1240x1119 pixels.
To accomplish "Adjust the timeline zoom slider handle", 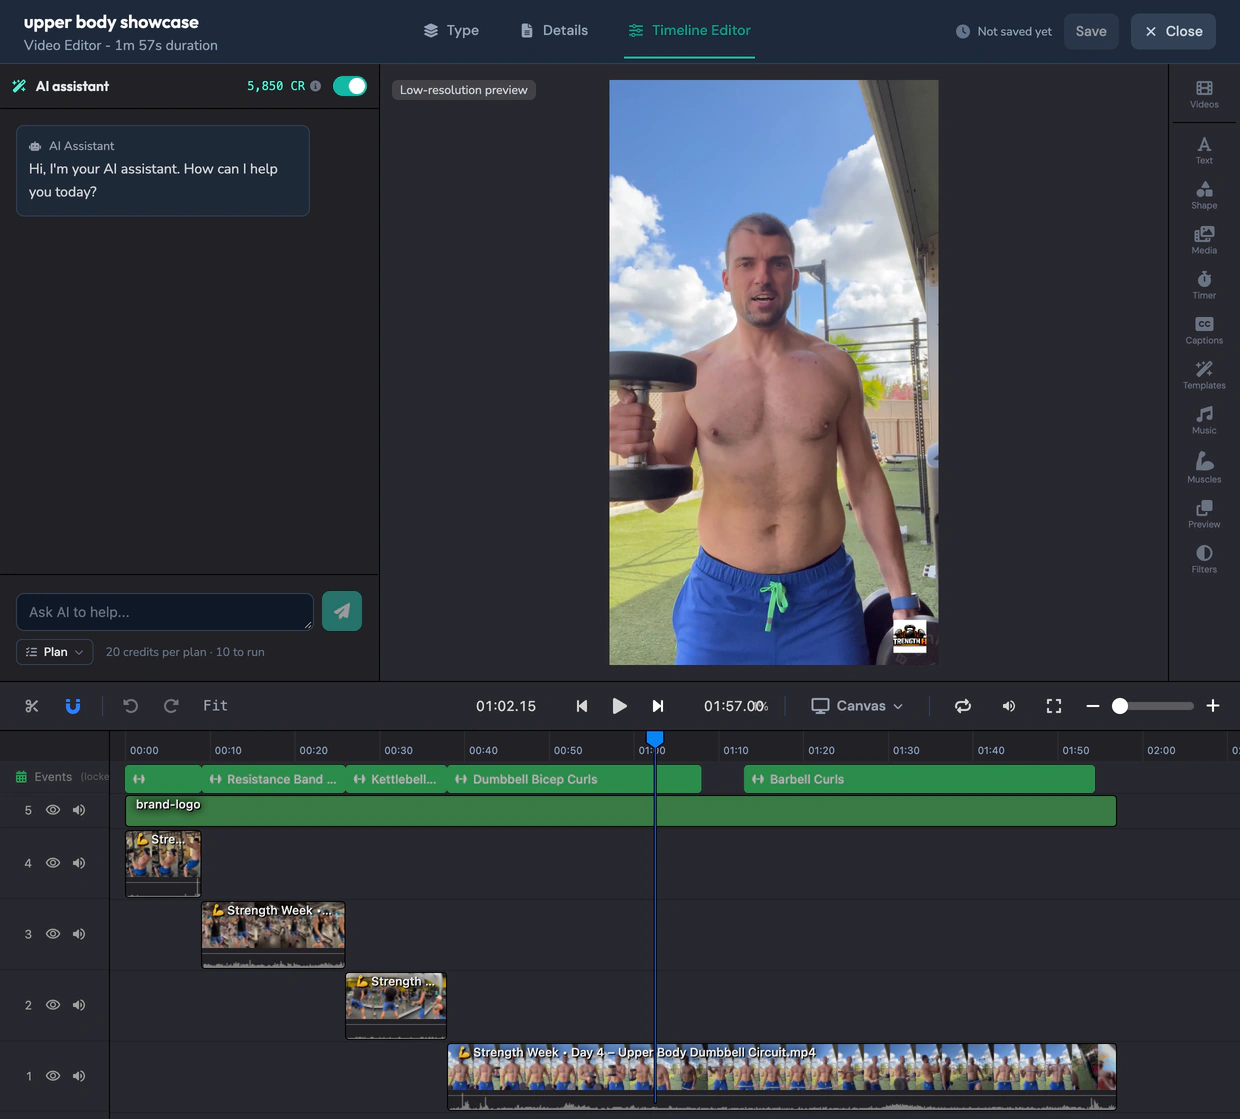I will click(x=1120, y=706).
